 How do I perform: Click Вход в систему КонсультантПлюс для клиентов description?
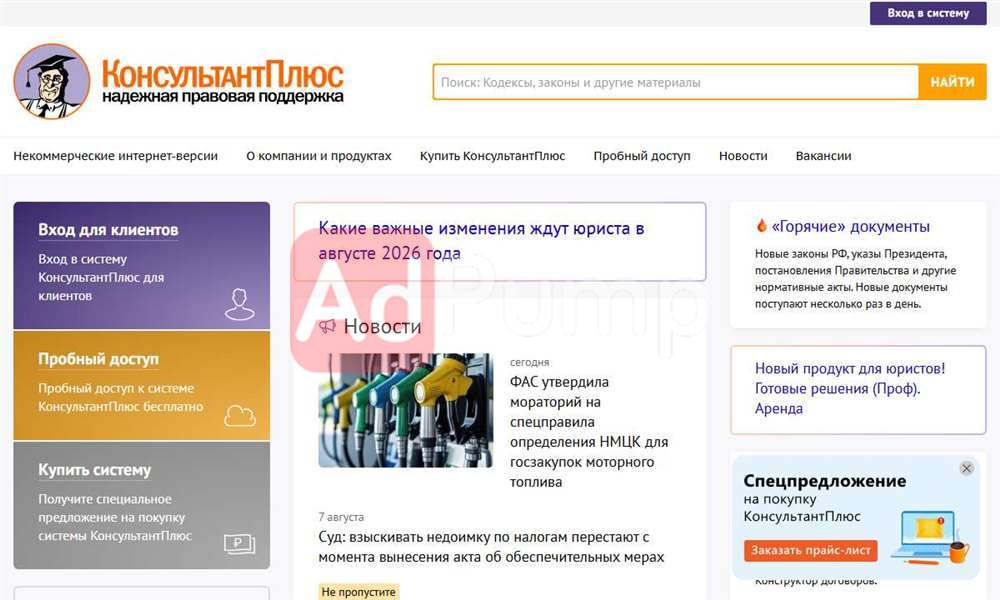pos(101,277)
